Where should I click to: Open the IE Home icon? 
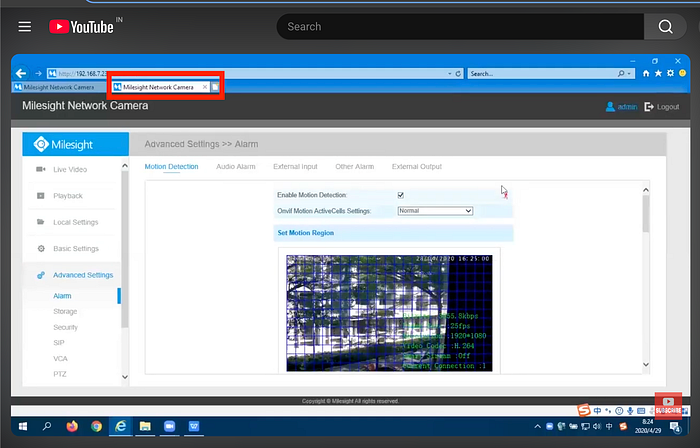(646, 73)
